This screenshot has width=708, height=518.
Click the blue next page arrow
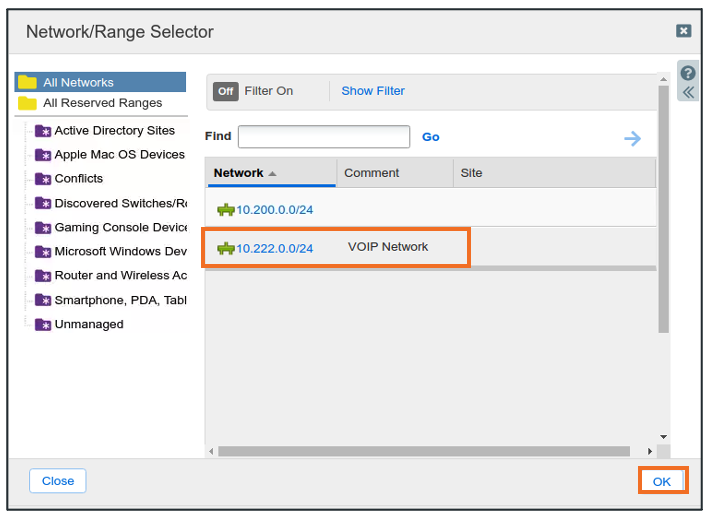coord(632,138)
